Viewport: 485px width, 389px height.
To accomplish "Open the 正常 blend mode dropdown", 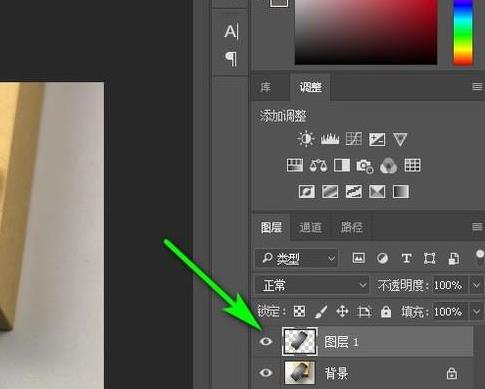I will point(312,285).
